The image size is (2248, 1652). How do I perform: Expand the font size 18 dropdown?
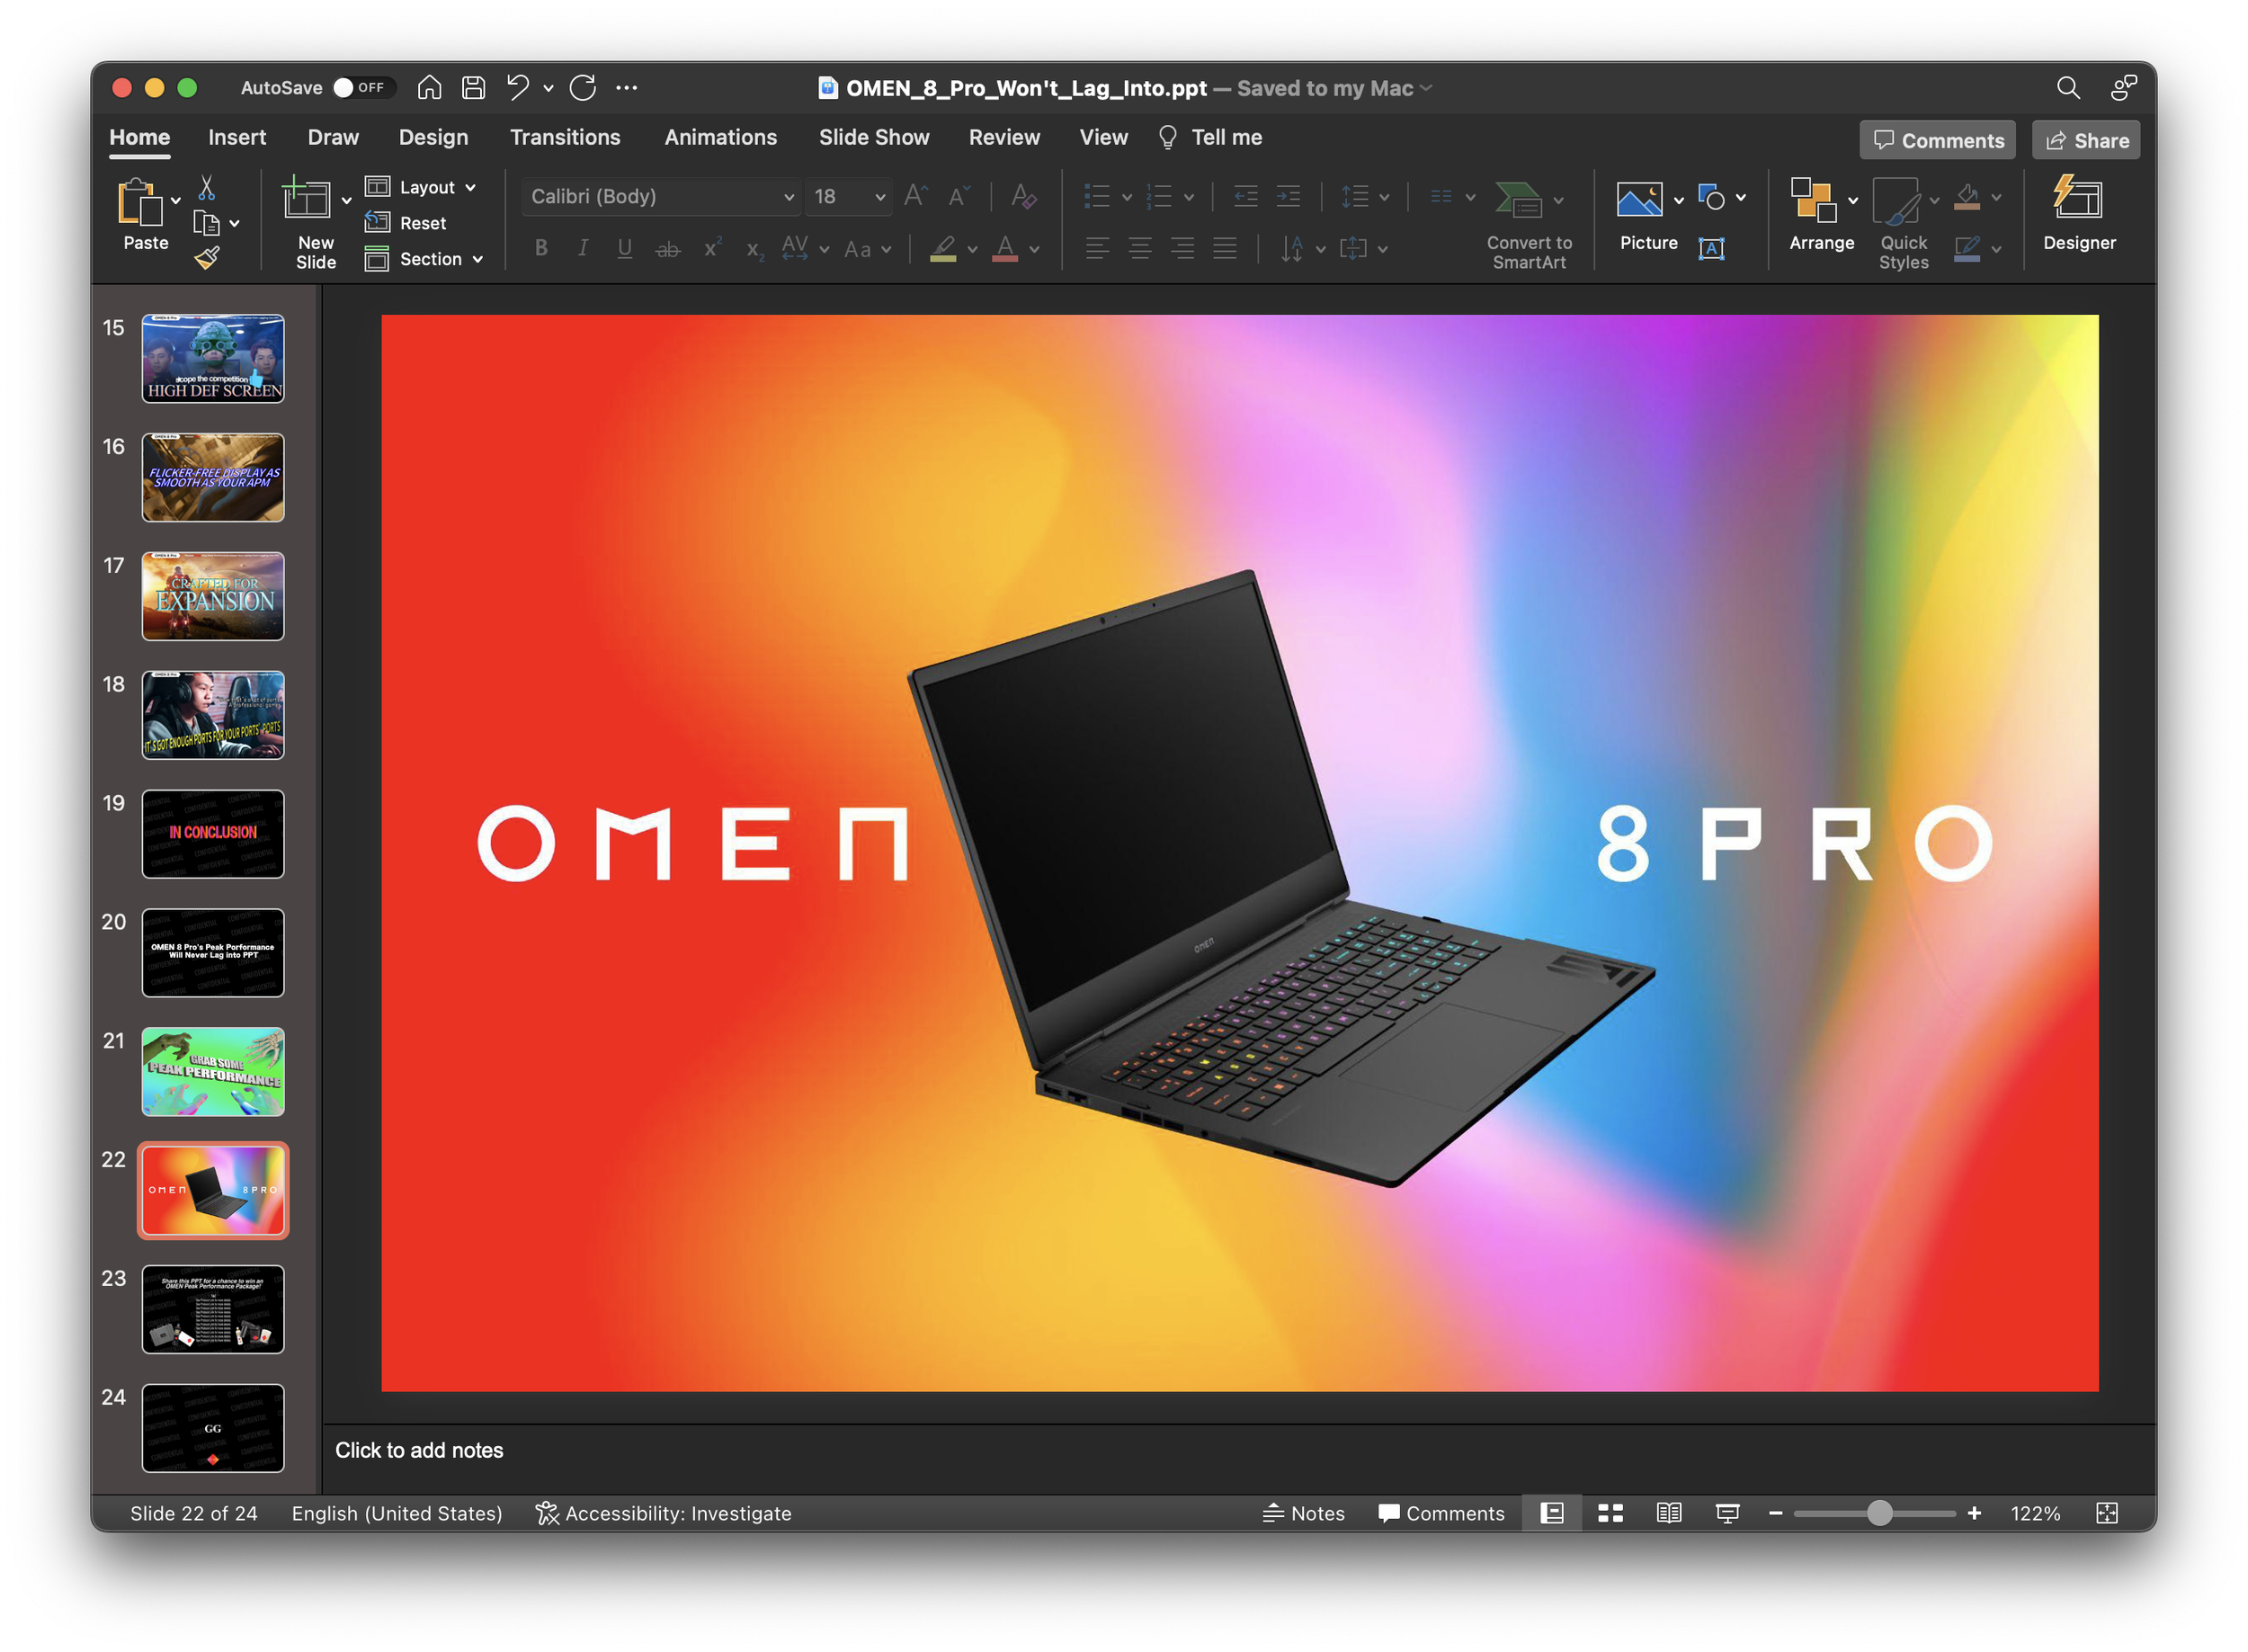coord(880,197)
